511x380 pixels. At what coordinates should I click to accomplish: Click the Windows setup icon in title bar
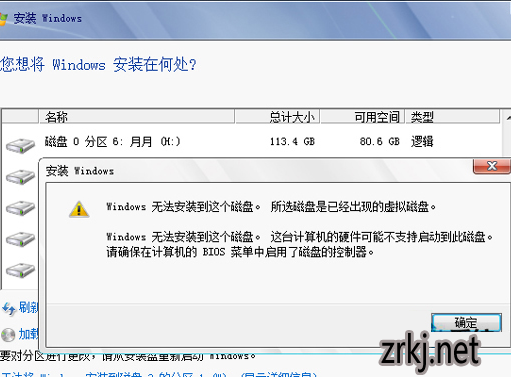coord(3,19)
